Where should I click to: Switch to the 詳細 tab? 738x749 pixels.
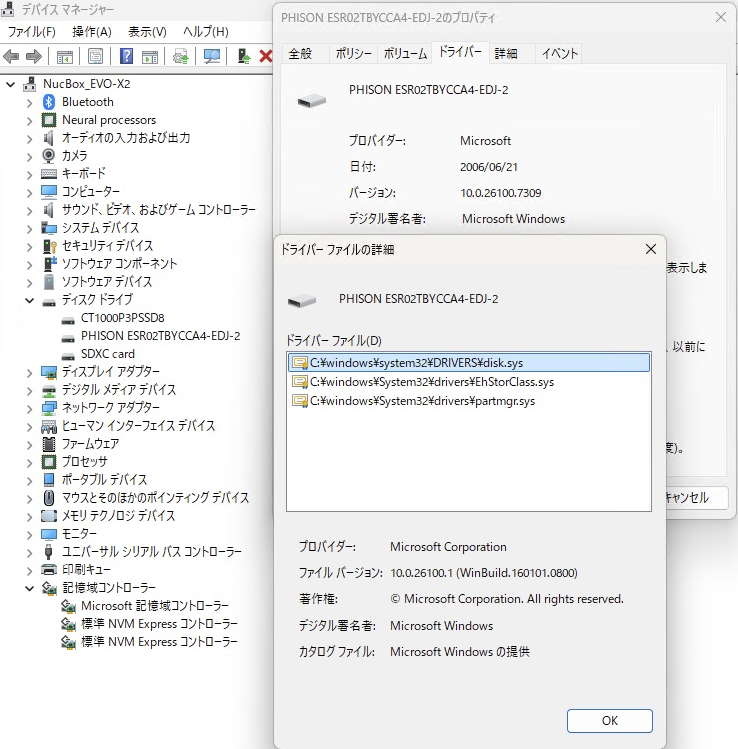point(506,54)
